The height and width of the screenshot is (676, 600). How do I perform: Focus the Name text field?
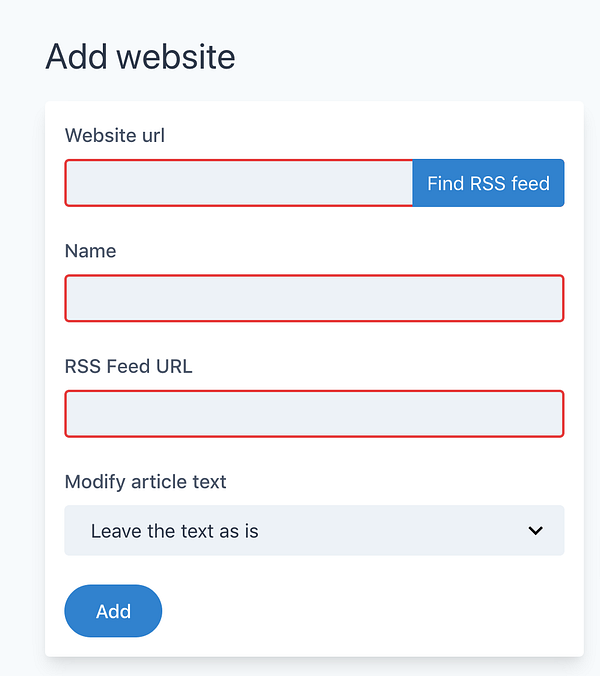pos(314,299)
